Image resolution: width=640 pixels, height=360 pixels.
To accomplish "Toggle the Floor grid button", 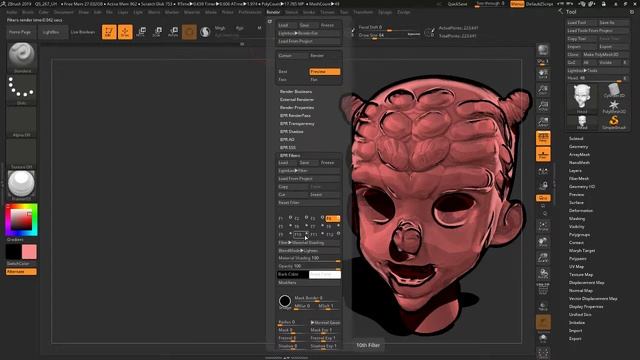I will [543, 154].
